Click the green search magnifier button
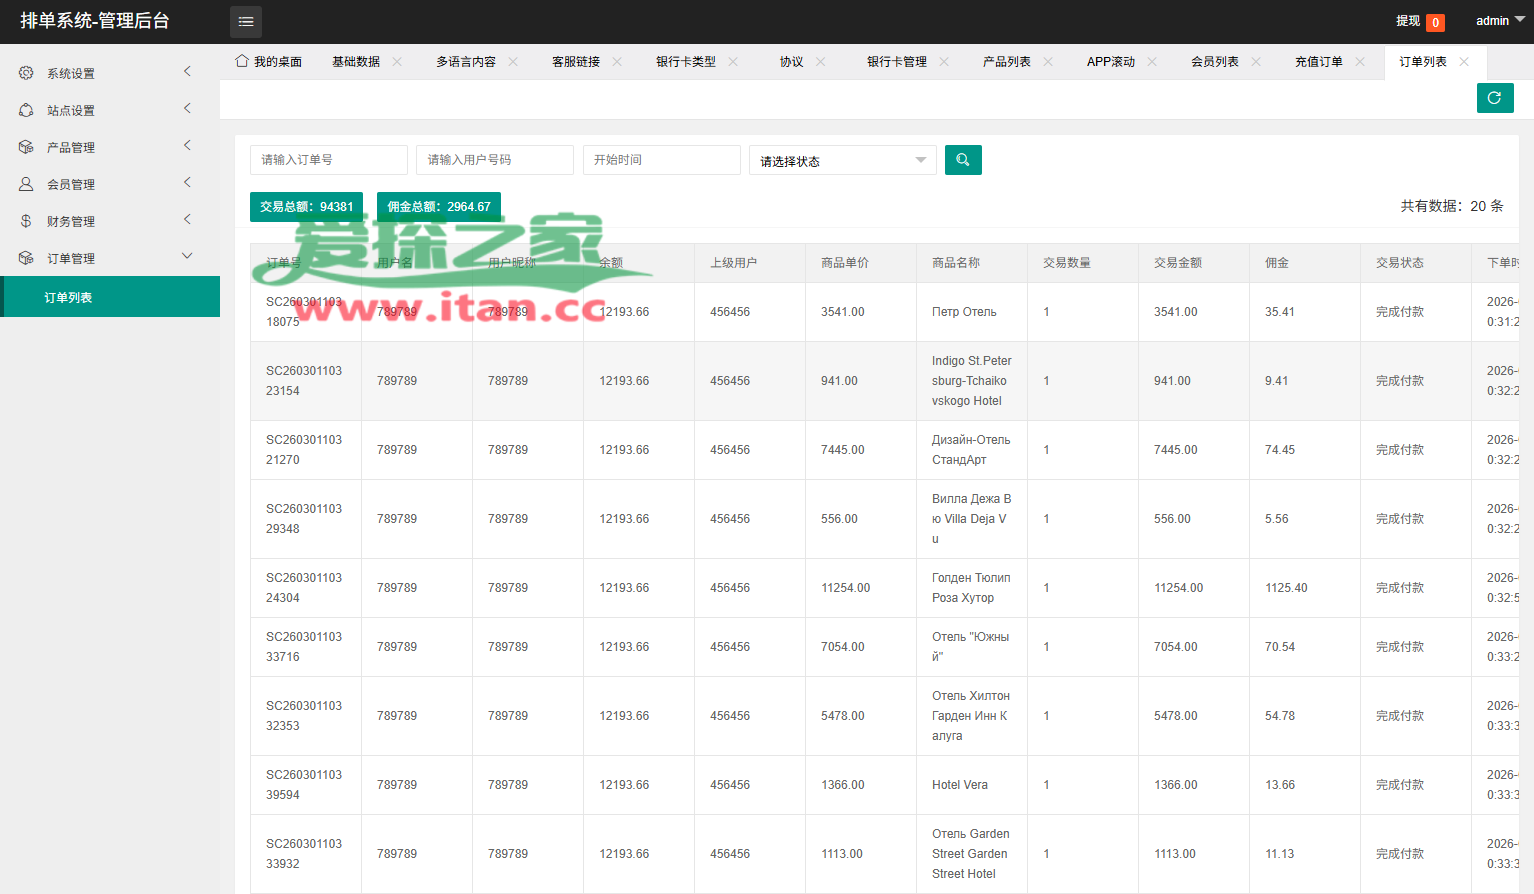 point(963,160)
